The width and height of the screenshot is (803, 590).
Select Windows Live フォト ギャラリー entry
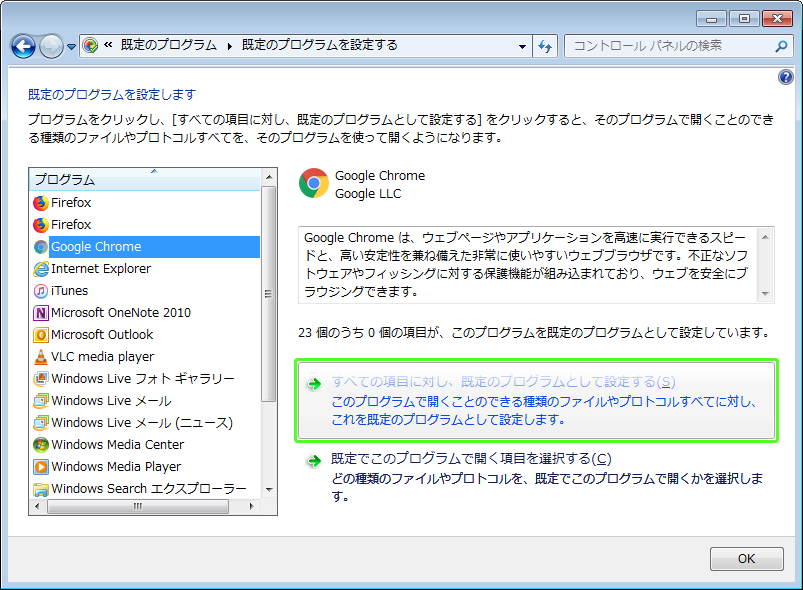click(145, 379)
